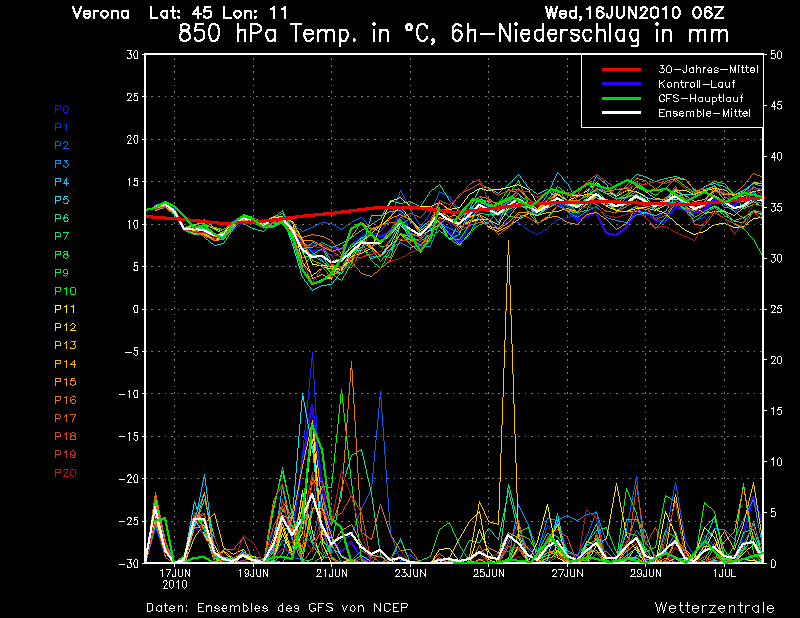
Task: Click the P12 ensemble member label
Action: (65, 327)
